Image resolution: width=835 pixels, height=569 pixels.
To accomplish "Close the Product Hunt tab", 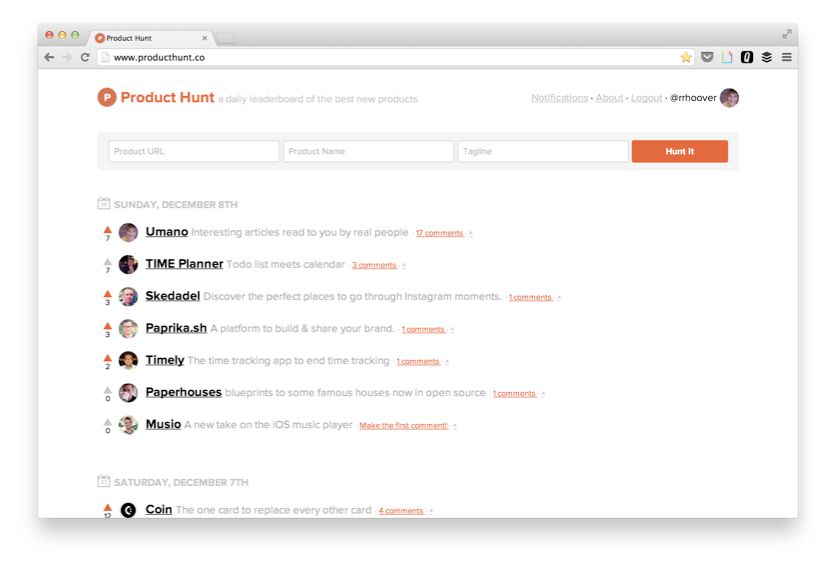I will pos(204,38).
